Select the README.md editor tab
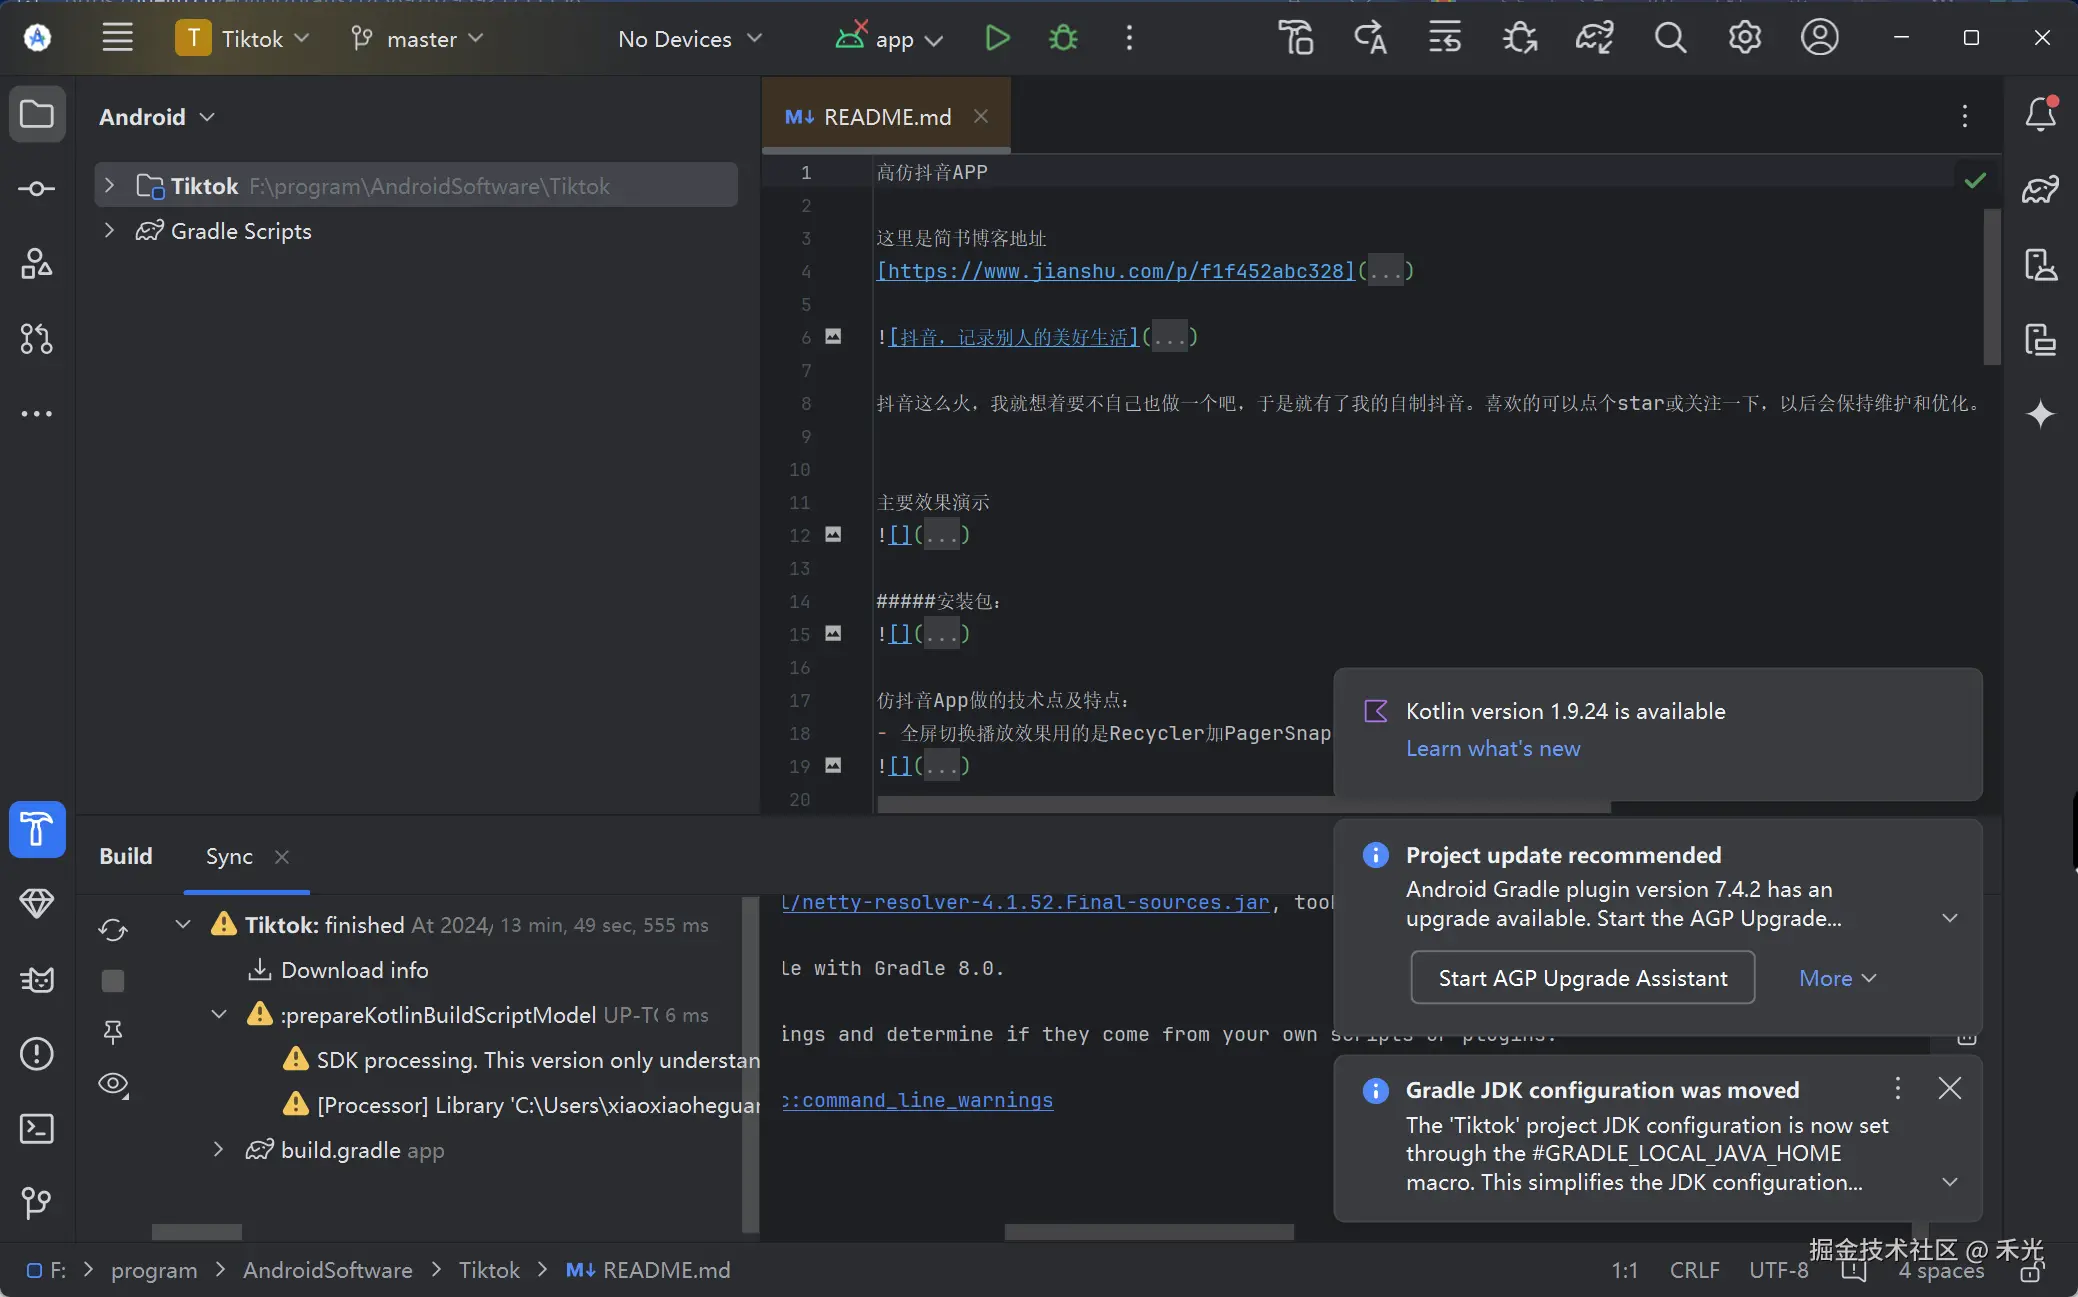 [886, 117]
